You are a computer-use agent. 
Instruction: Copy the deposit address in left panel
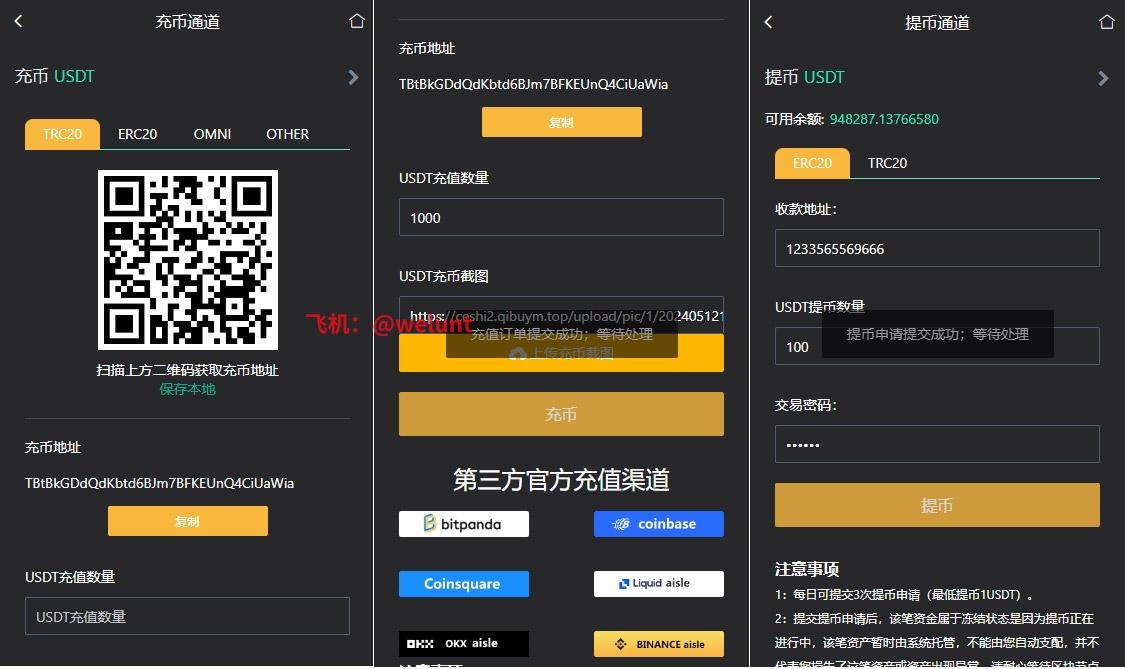[188, 521]
